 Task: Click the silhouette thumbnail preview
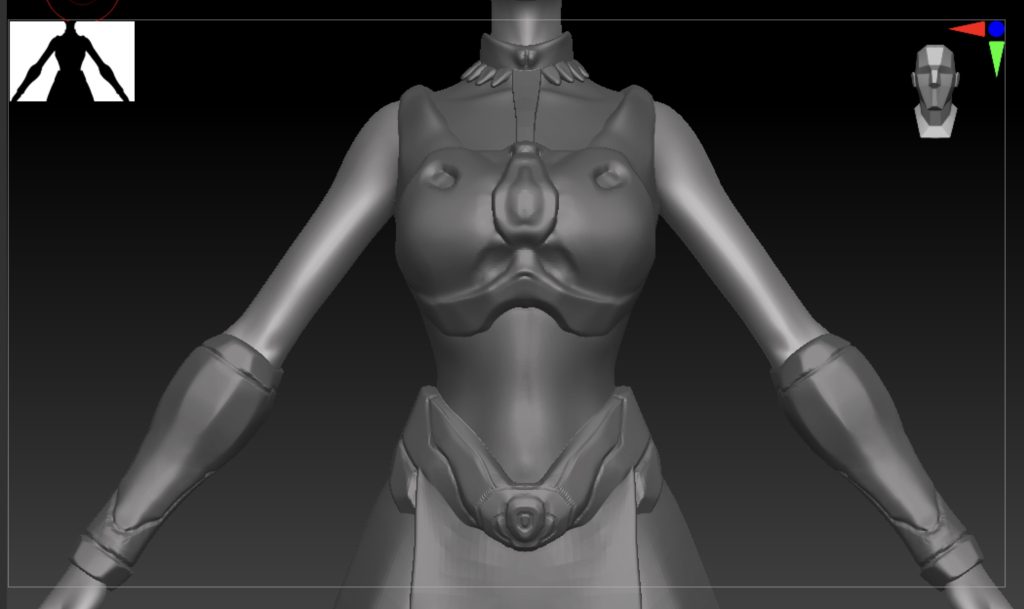[72, 61]
